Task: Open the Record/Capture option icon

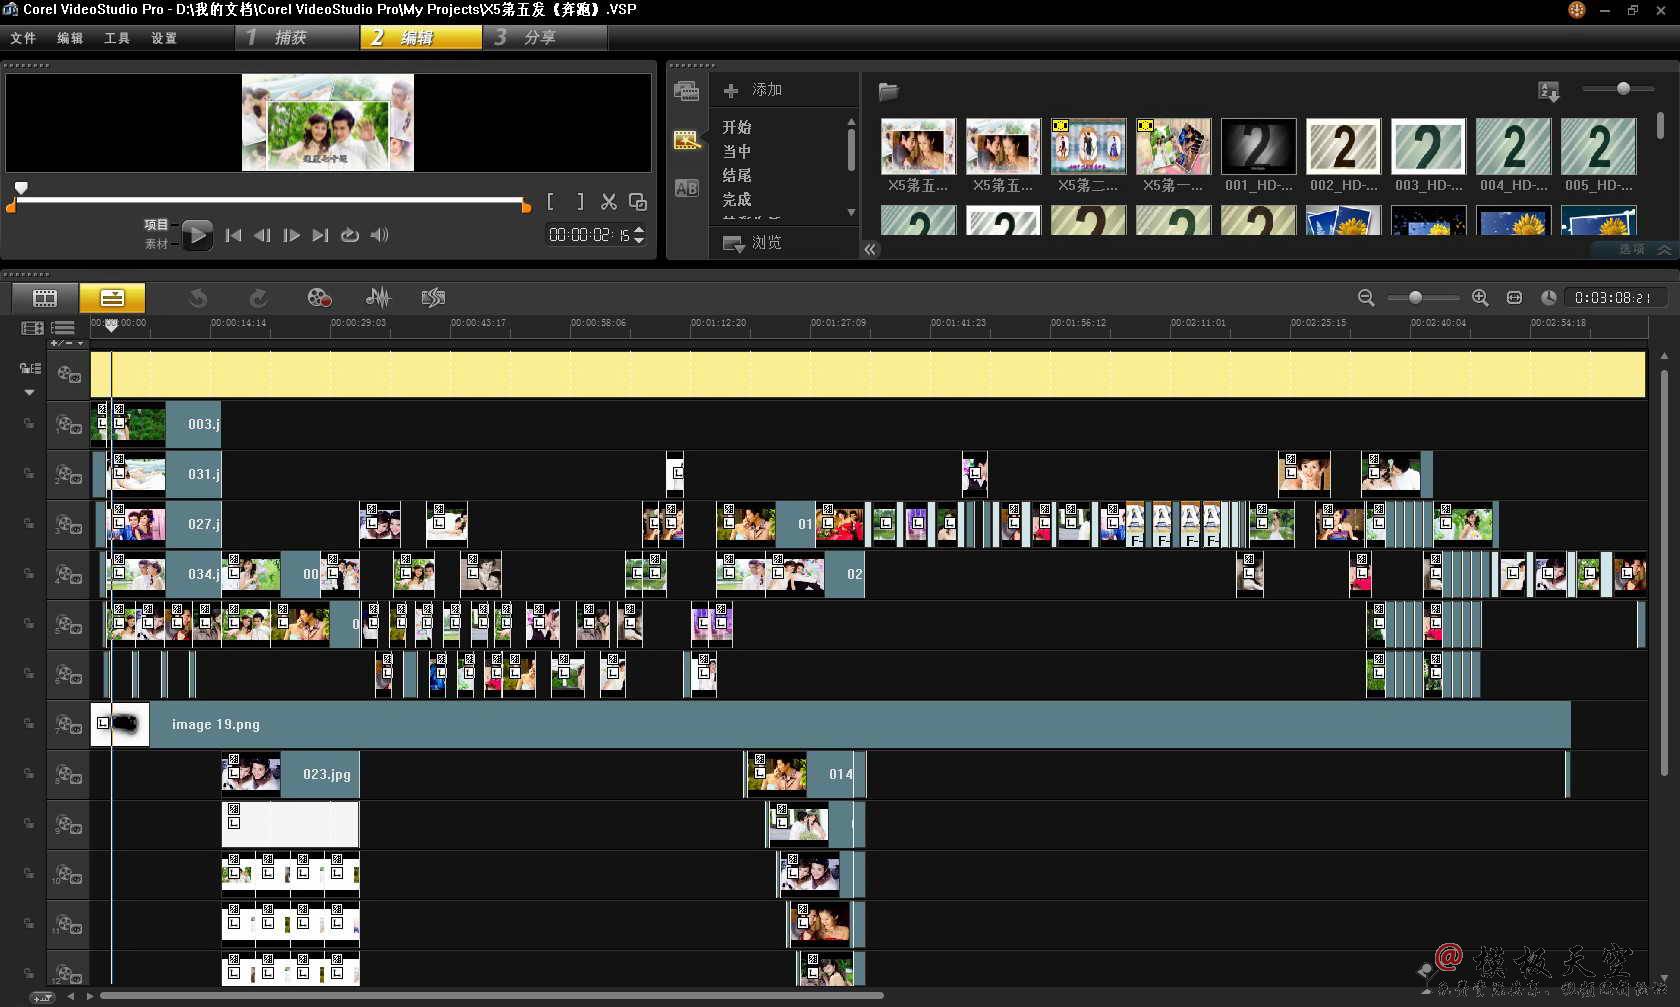Action: [319, 298]
